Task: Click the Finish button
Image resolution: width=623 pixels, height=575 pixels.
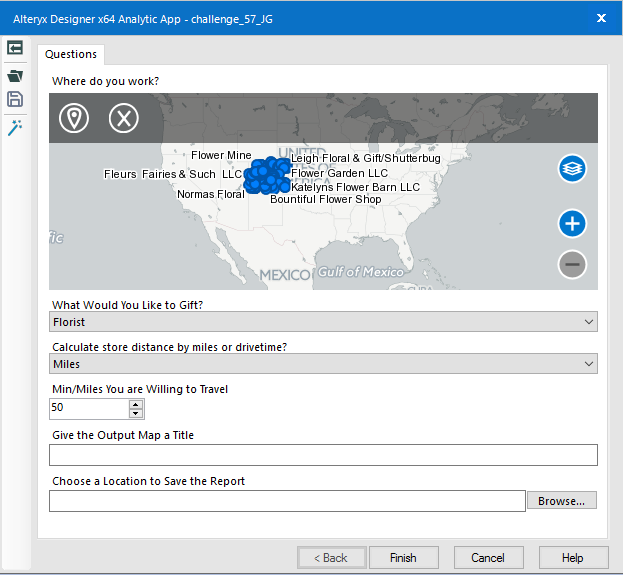Action: point(403,558)
